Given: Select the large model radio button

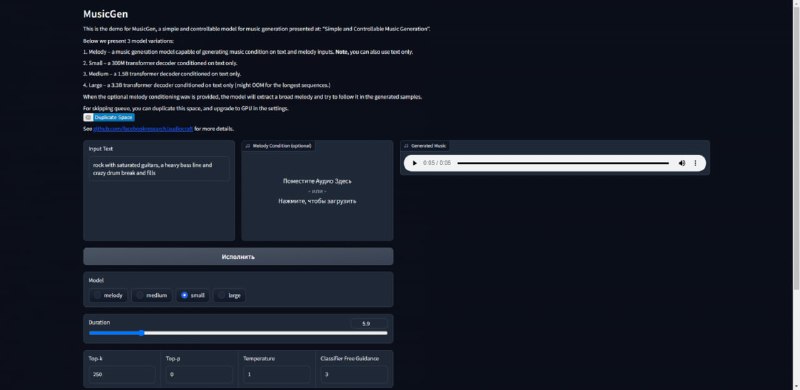Looking at the screenshot, I should pyautogui.click(x=221, y=295).
